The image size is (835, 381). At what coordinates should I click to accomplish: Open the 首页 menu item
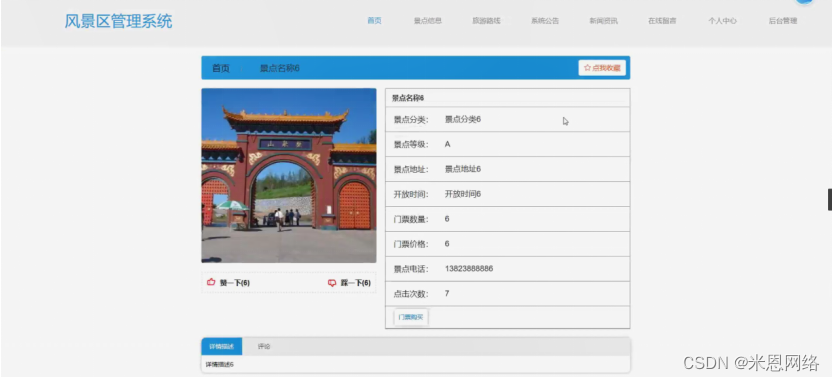374,21
